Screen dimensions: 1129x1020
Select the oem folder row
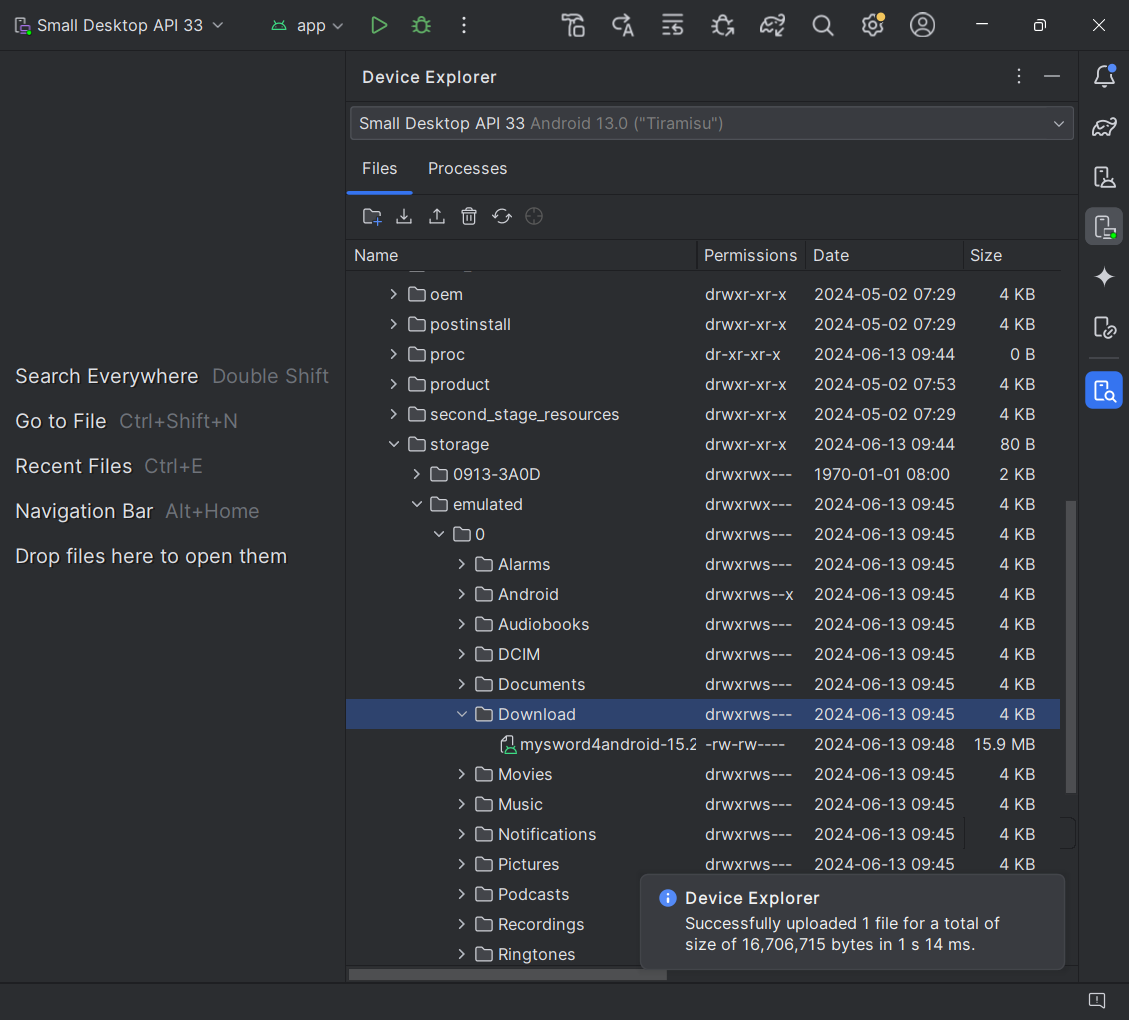[x=703, y=294]
